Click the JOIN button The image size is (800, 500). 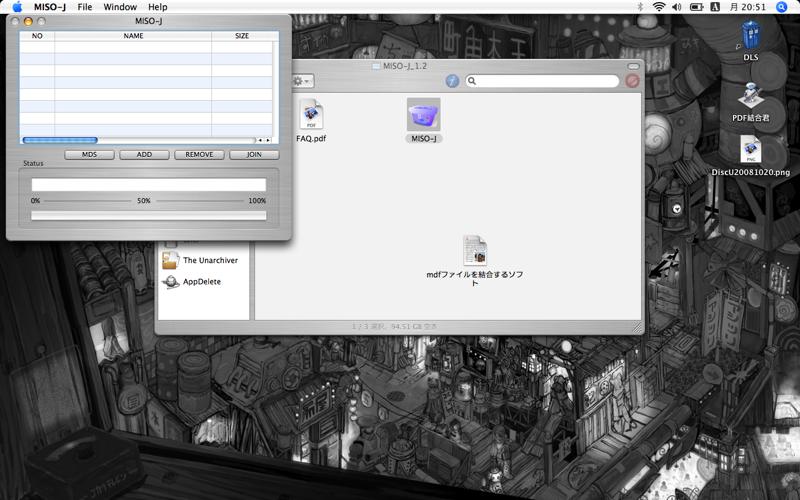pos(254,155)
